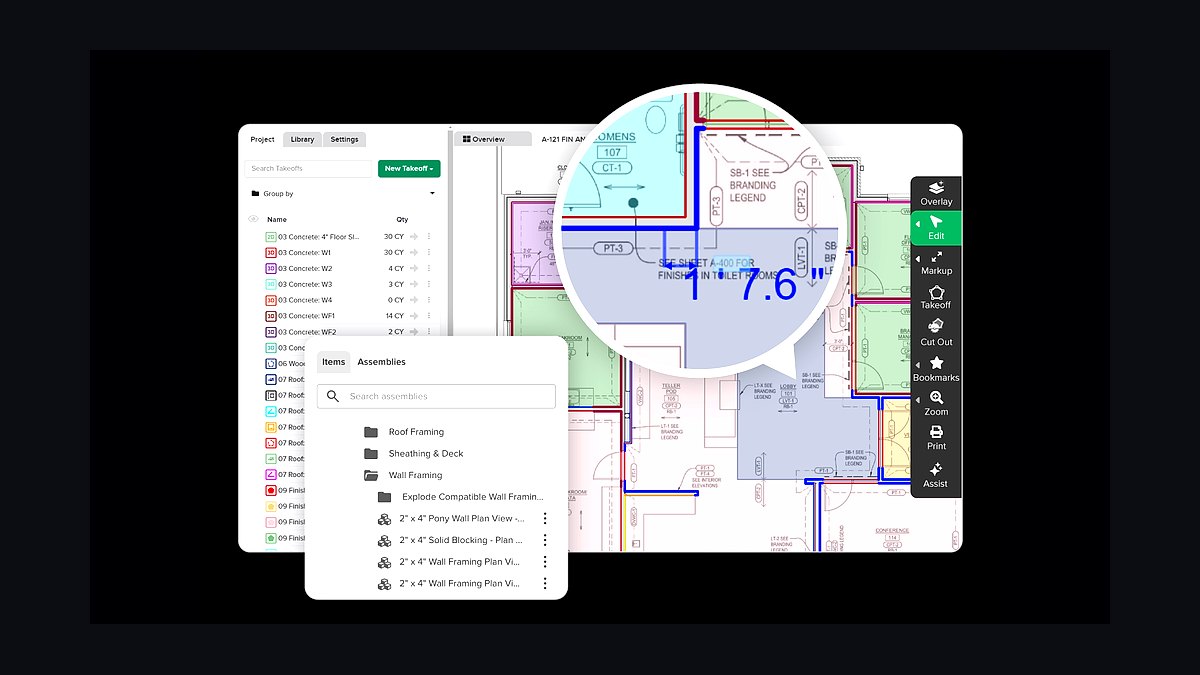Click the Qty column header

coord(402,219)
